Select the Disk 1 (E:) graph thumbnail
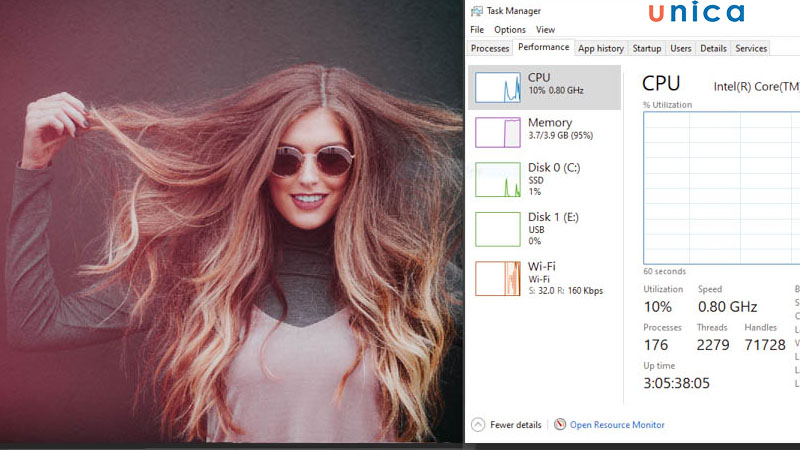The height and width of the screenshot is (450, 800). pyautogui.click(x=497, y=229)
